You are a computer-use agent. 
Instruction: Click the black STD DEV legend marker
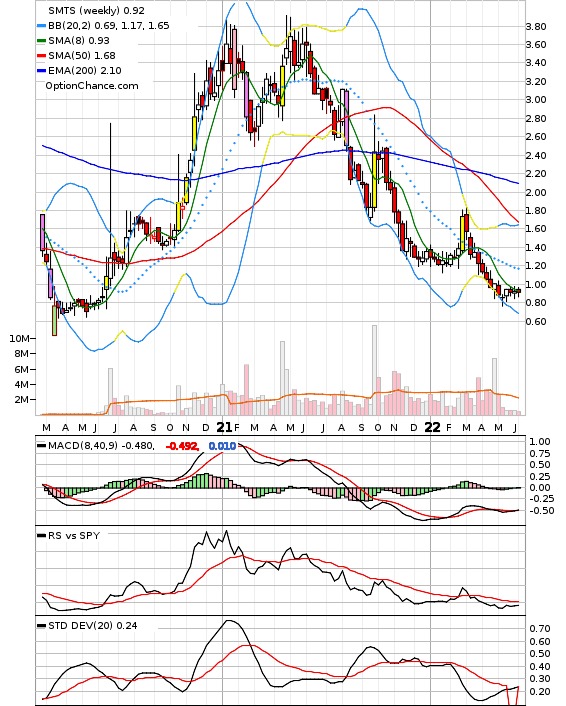pyautogui.click(x=41, y=625)
